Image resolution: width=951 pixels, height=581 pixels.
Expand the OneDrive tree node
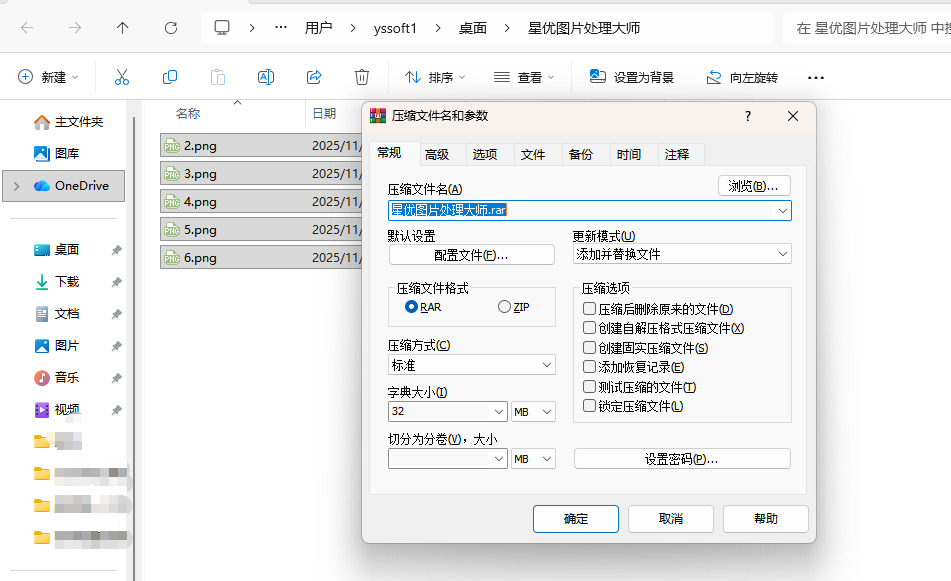pyautogui.click(x=17, y=186)
